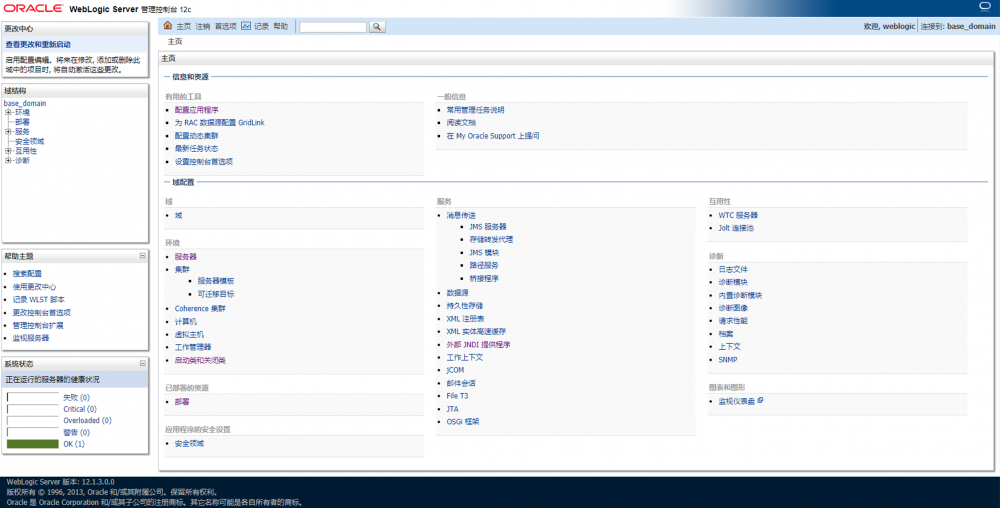Click the Overloaded (0) health status link

pos(87,421)
